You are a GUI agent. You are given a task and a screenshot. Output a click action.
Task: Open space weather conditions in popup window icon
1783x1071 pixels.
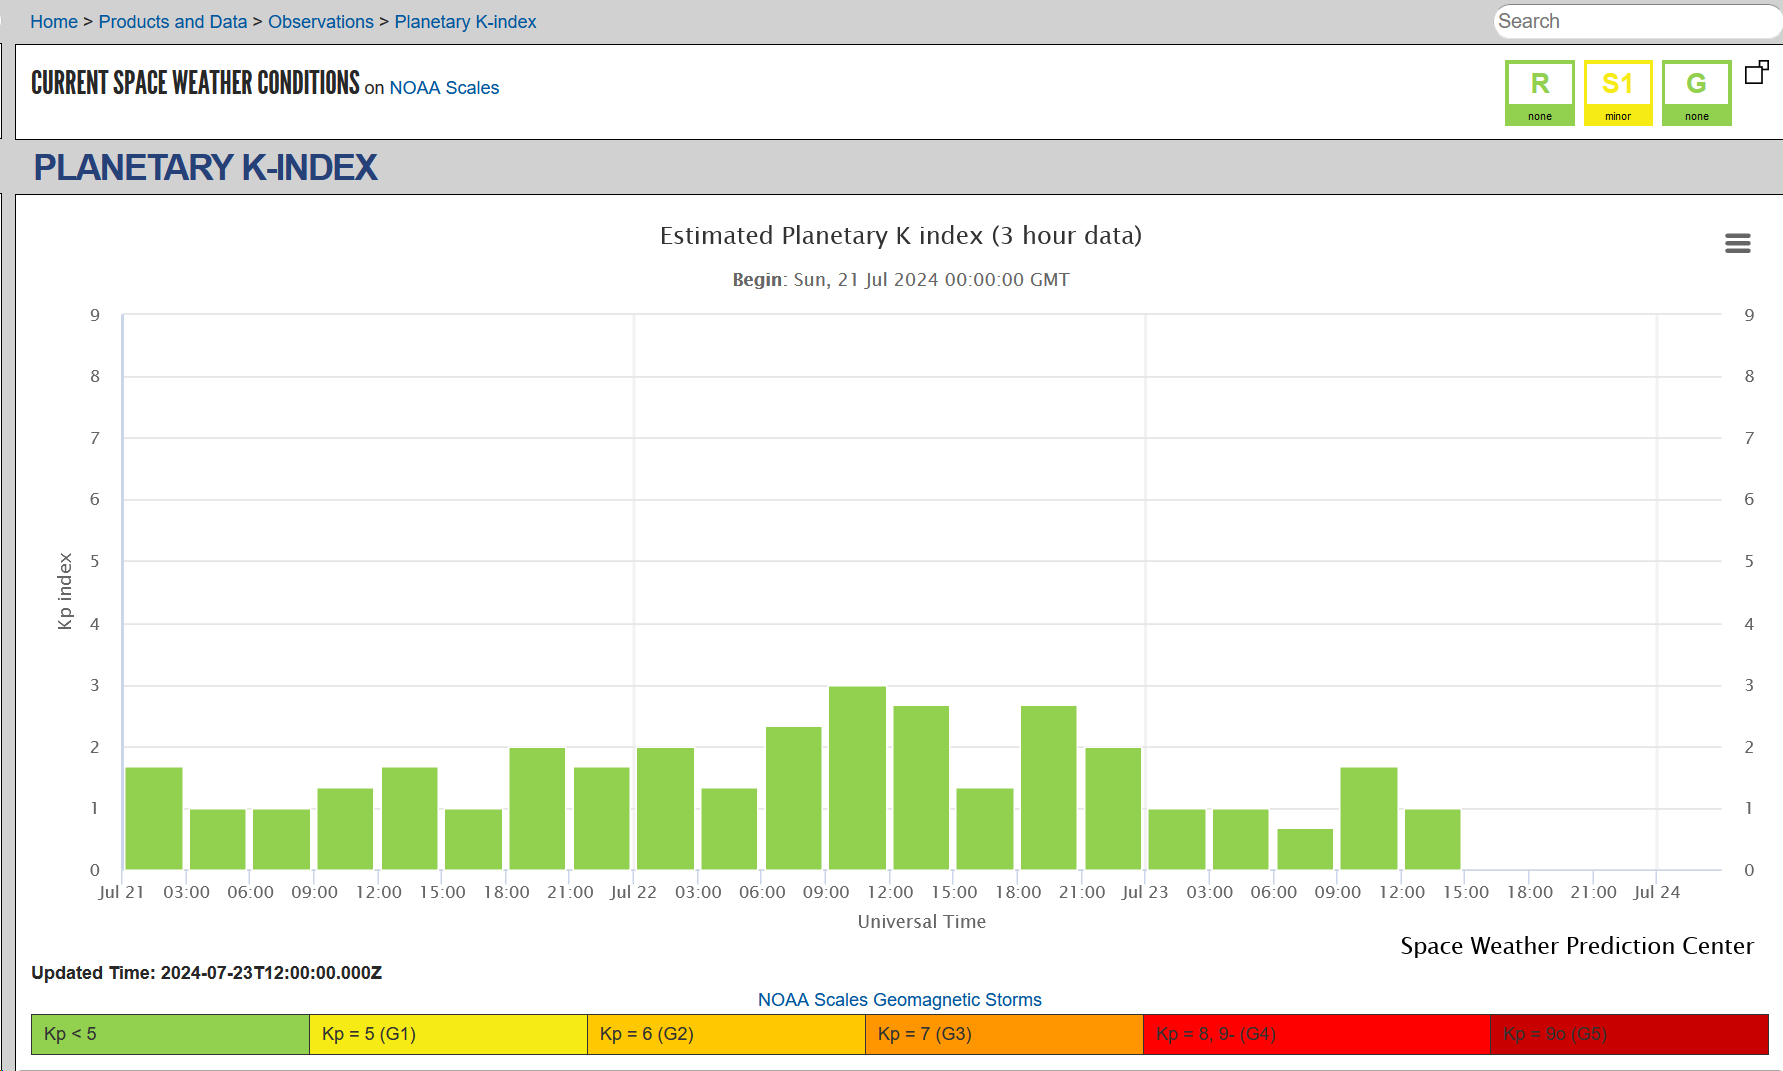pyautogui.click(x=1757, y=72)
